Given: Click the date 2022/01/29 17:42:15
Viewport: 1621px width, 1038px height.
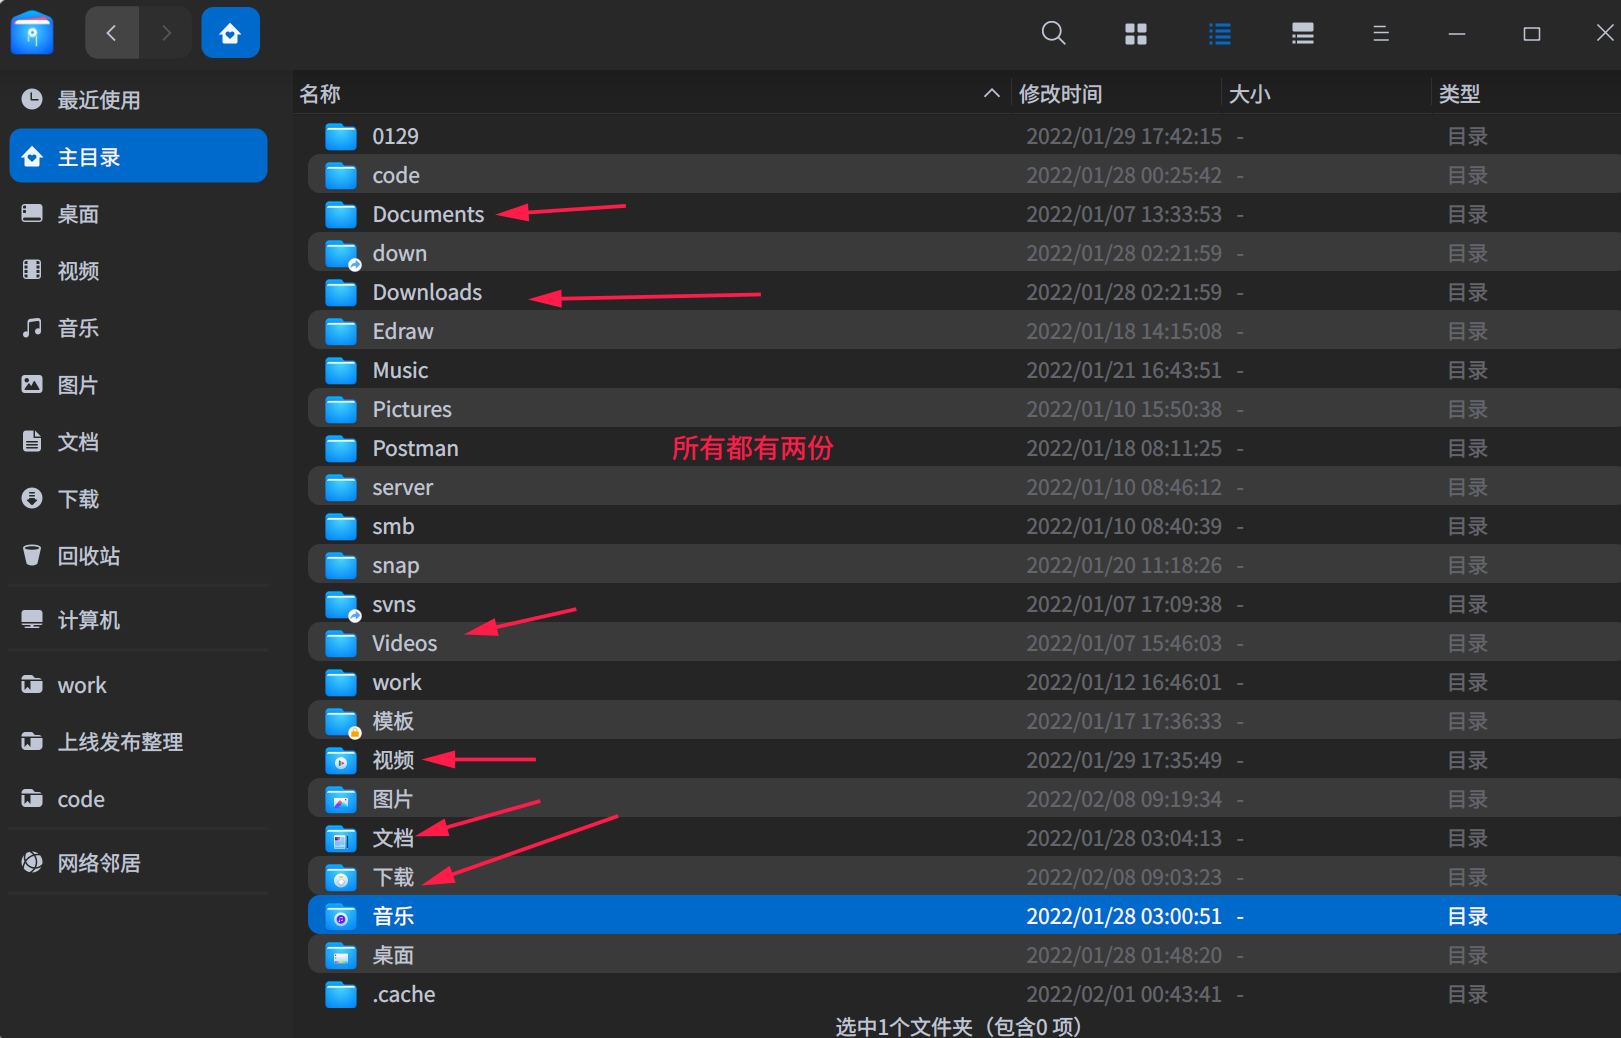Looking at the screenshot, I should pyautogui.click(x=1124, y=136).
